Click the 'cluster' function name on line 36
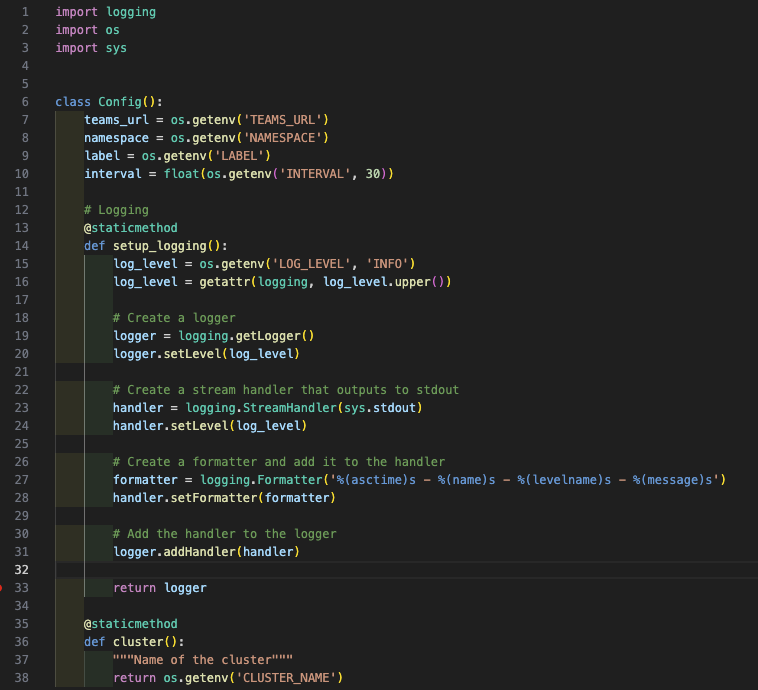 138,642
